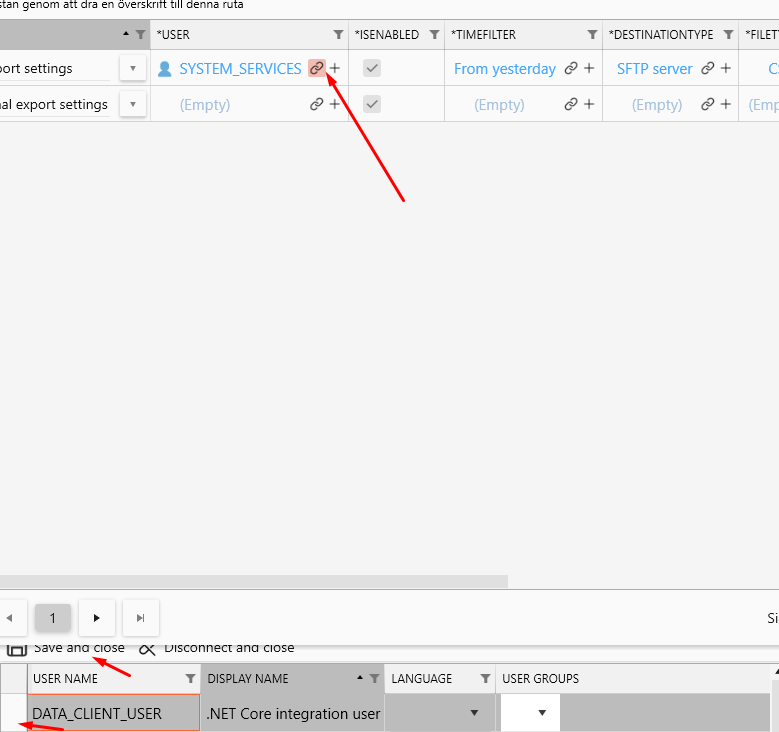Open SYSTEM_SERVICES user link

tap(240, 69)
